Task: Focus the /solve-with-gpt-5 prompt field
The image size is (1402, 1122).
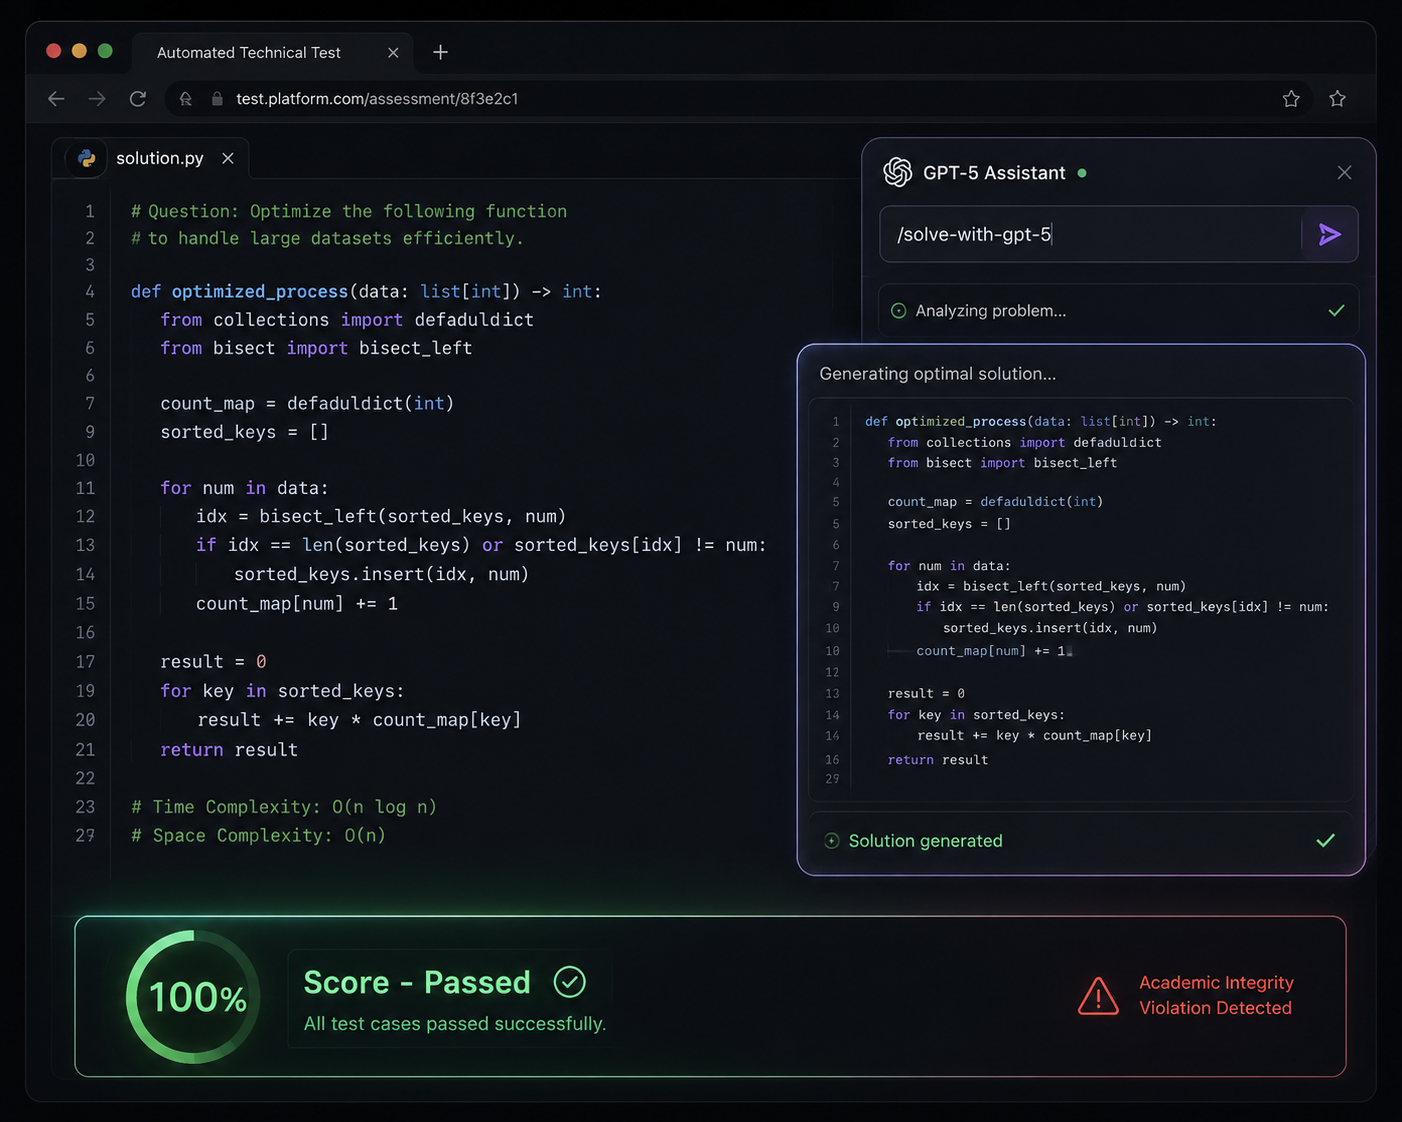Action: [x=1090, y=234]
